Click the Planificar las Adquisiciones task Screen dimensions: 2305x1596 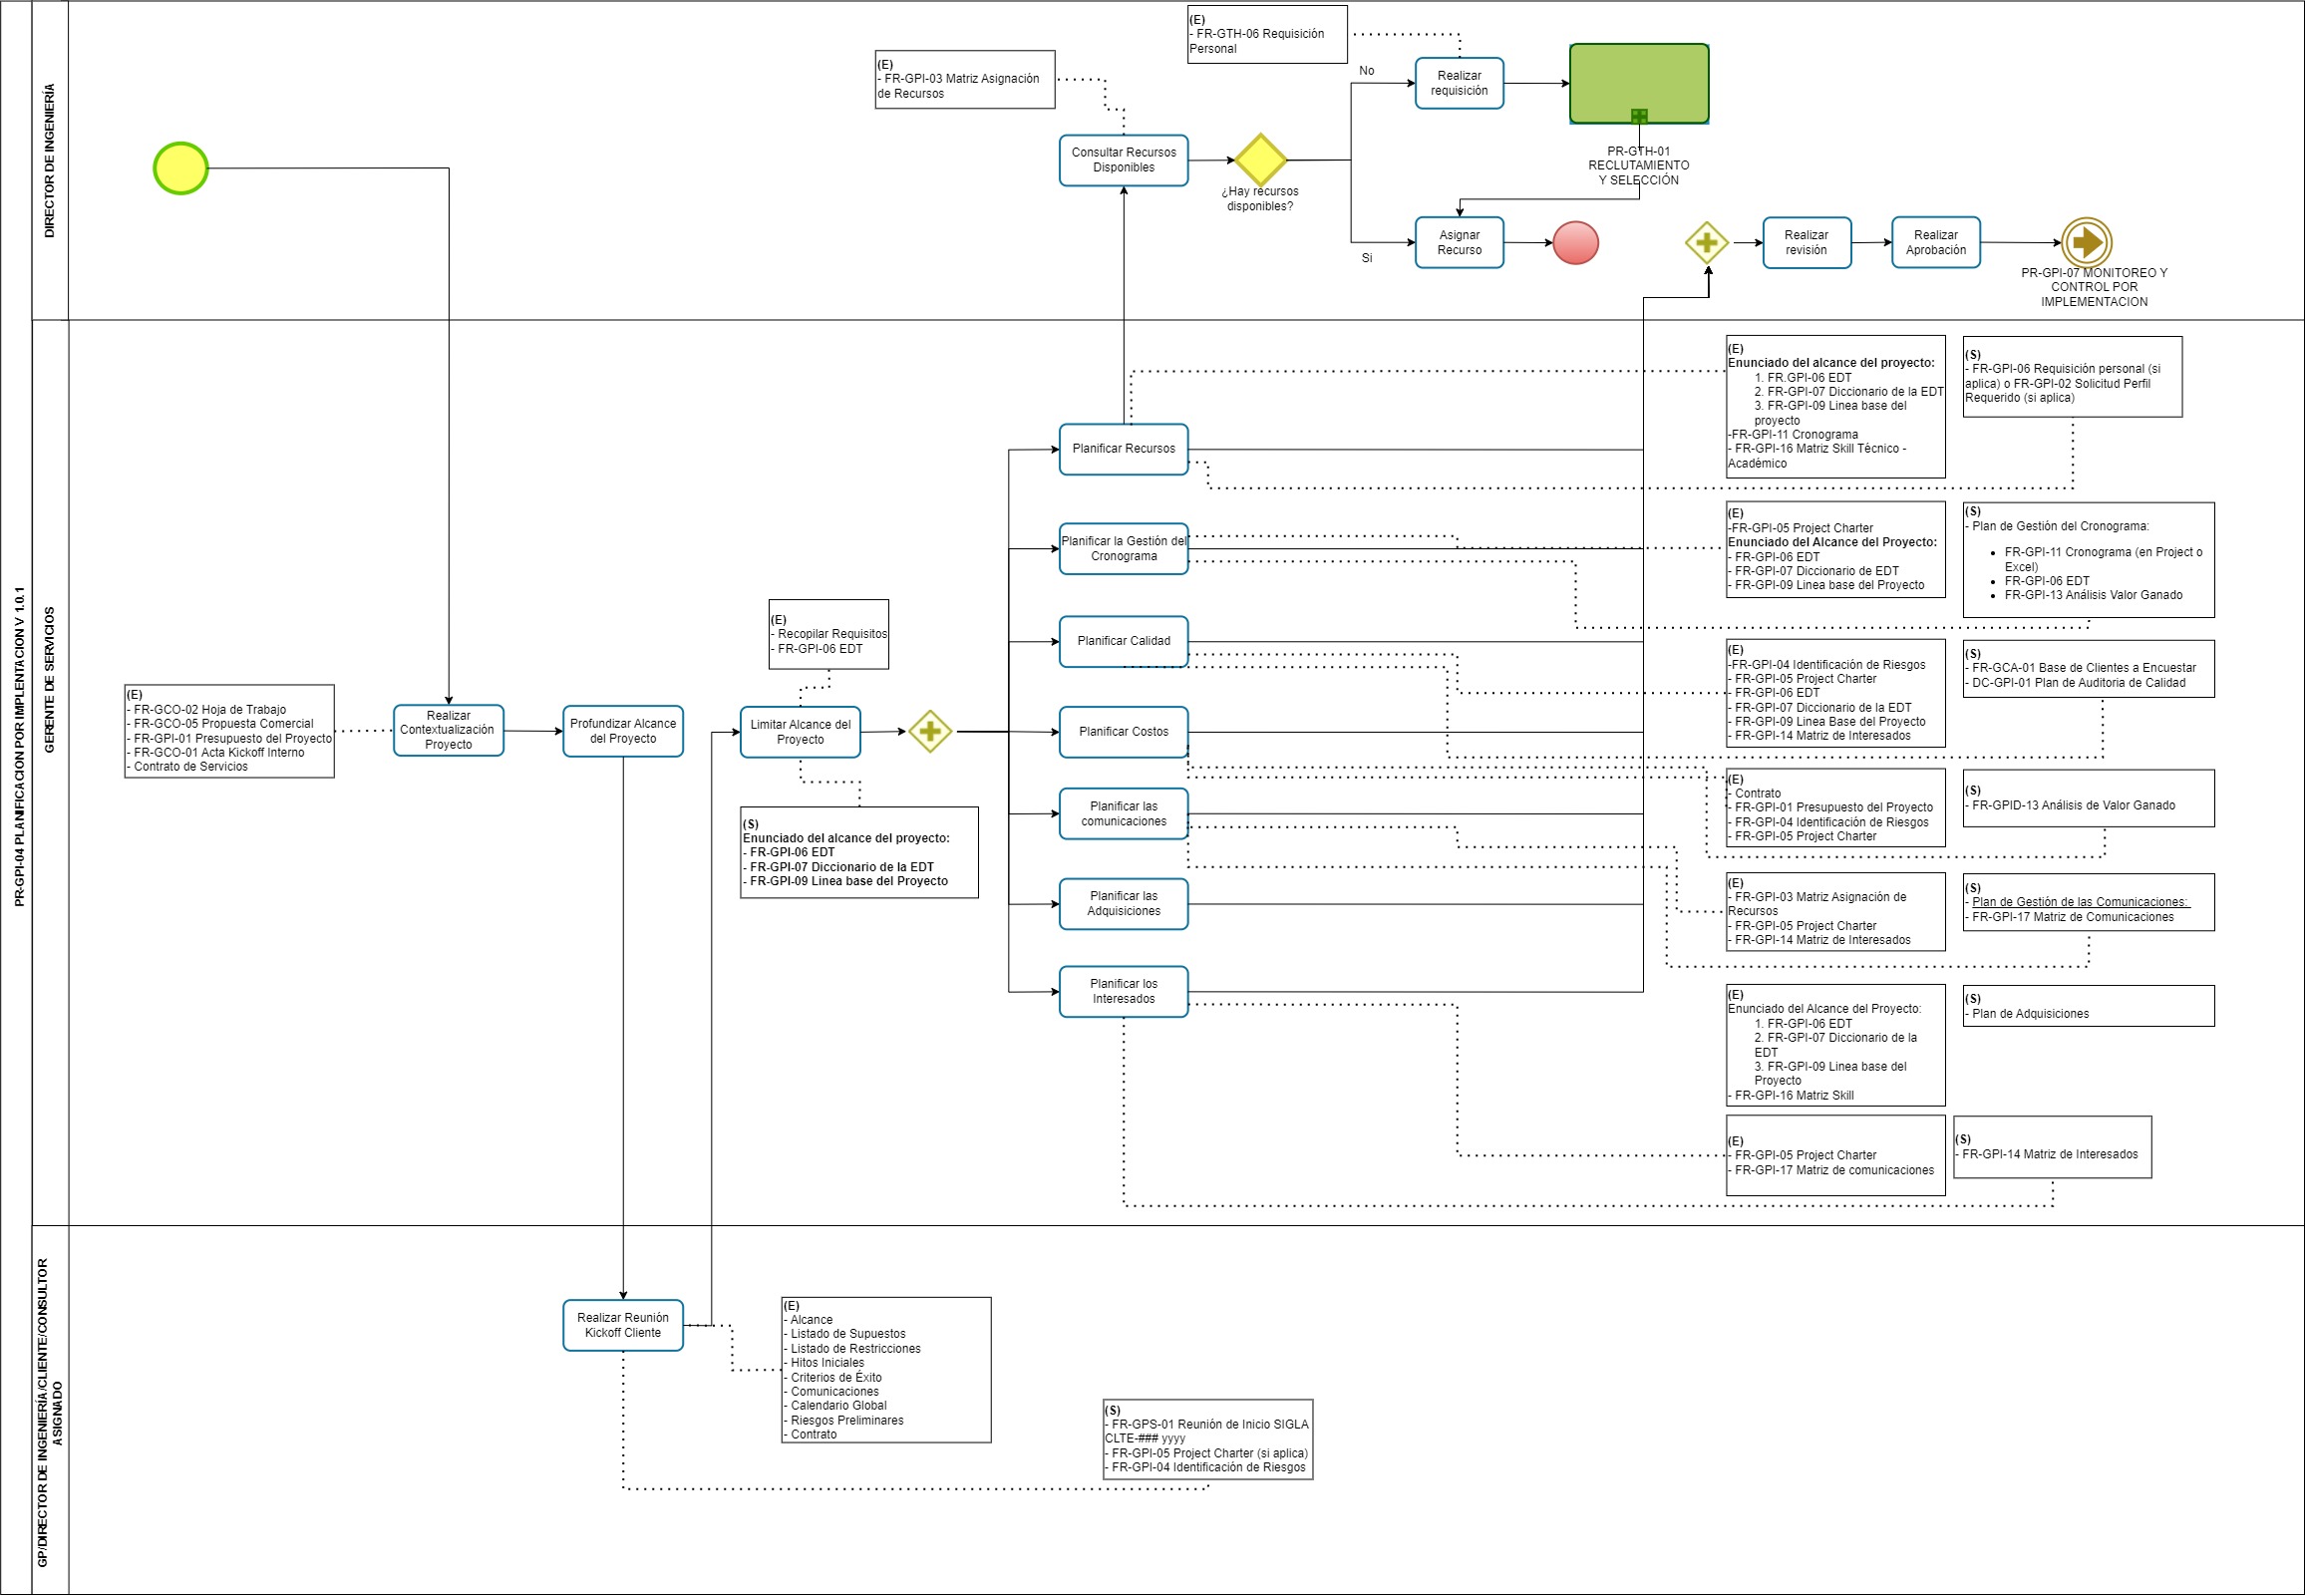point(1124,905)
